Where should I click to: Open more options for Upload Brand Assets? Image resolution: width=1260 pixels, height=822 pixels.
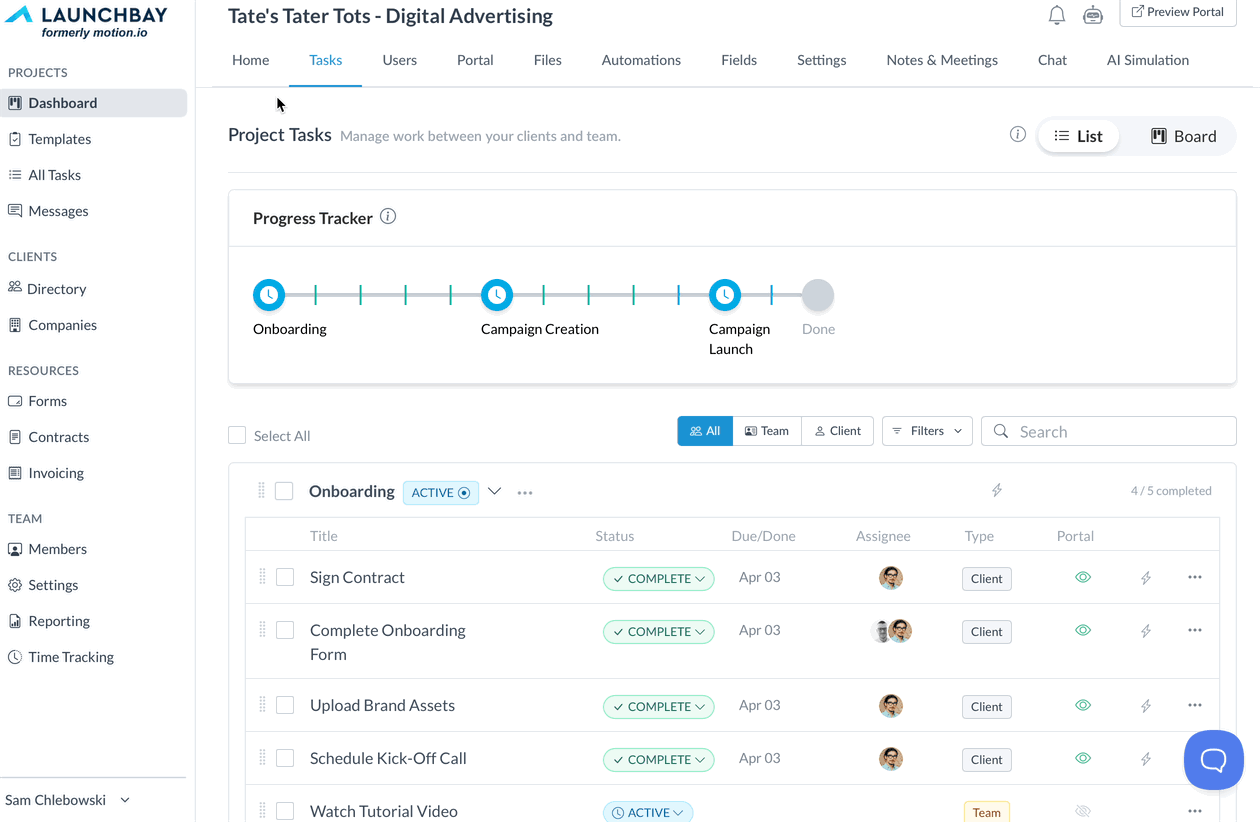tap(1195, 705)
